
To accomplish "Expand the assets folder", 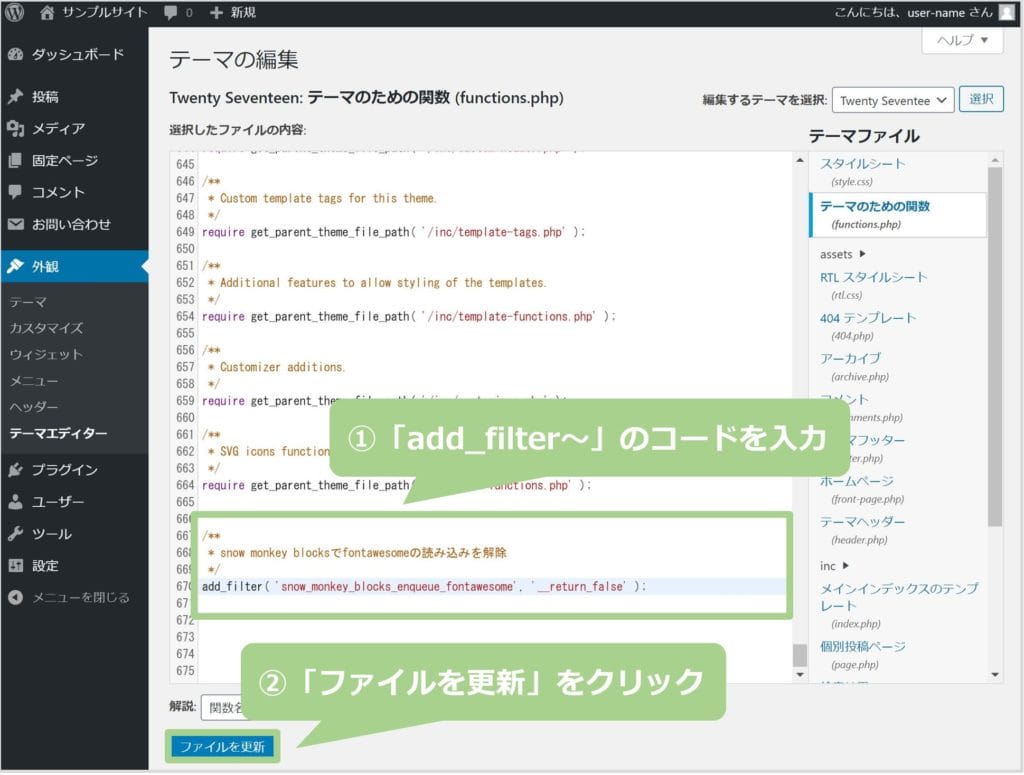I will click(x=842, y=254).
